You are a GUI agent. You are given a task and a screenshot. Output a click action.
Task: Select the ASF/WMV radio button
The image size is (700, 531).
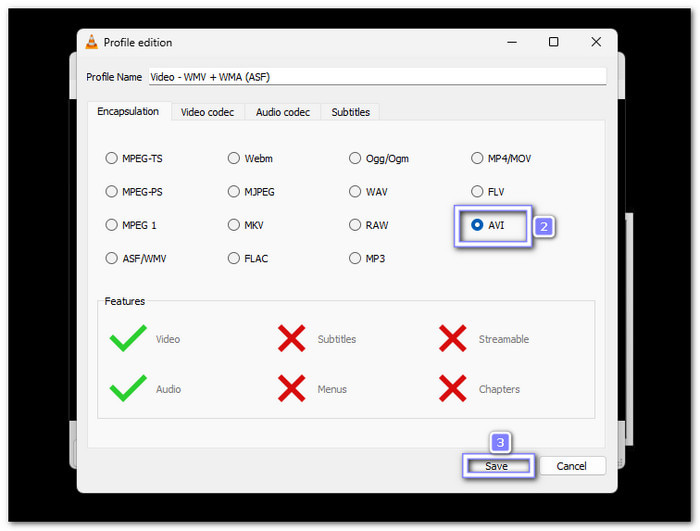click(112, 258)
